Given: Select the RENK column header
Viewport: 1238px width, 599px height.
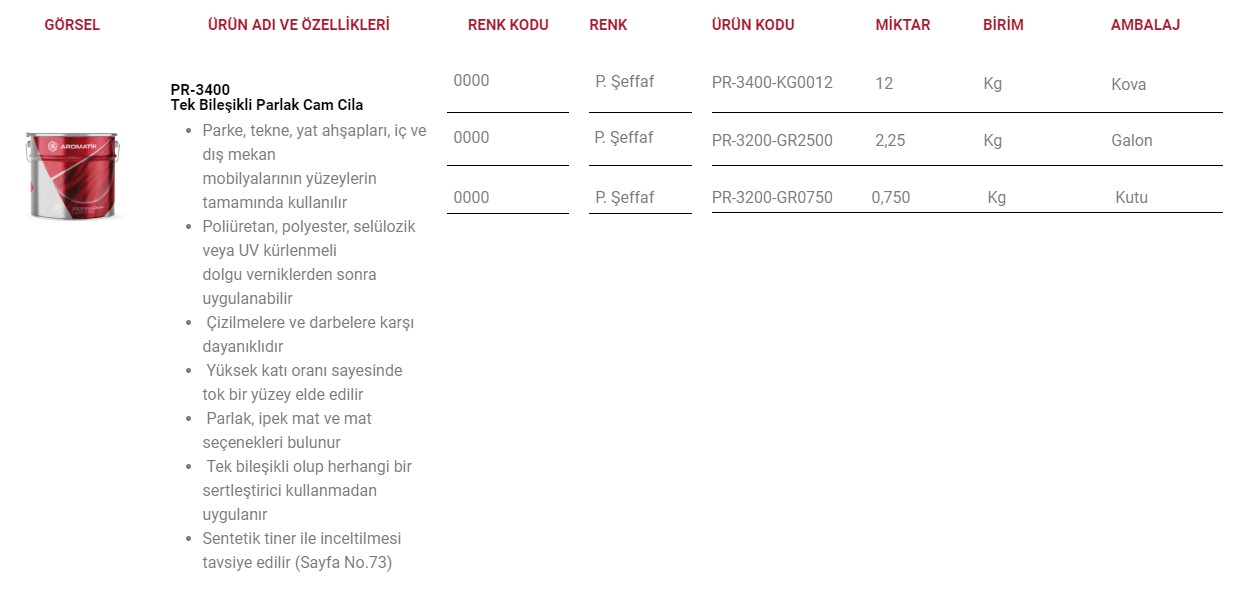Looking at the screenshot, I should [x=608, y=25].
